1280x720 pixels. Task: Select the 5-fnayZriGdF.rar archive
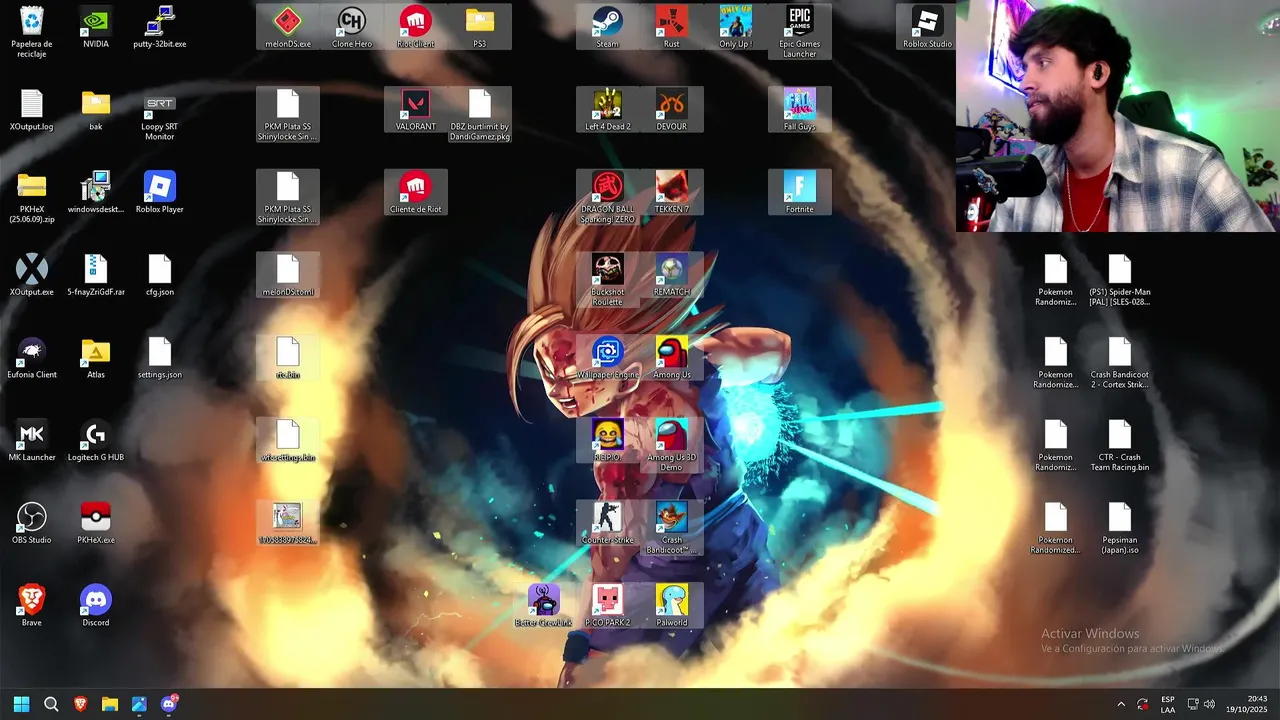[96, 275]
